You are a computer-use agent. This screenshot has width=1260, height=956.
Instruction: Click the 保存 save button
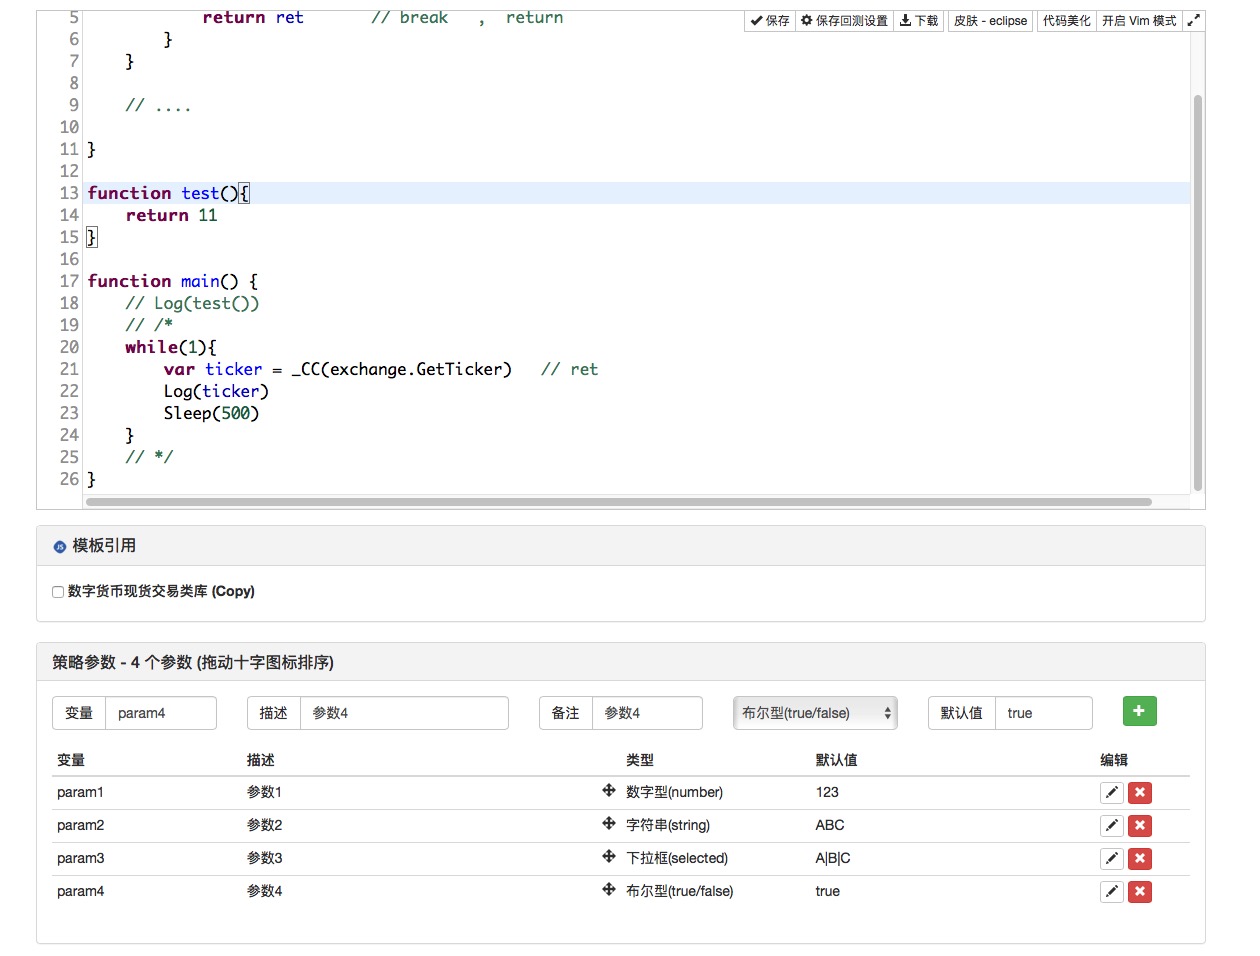tap(770, 20)
